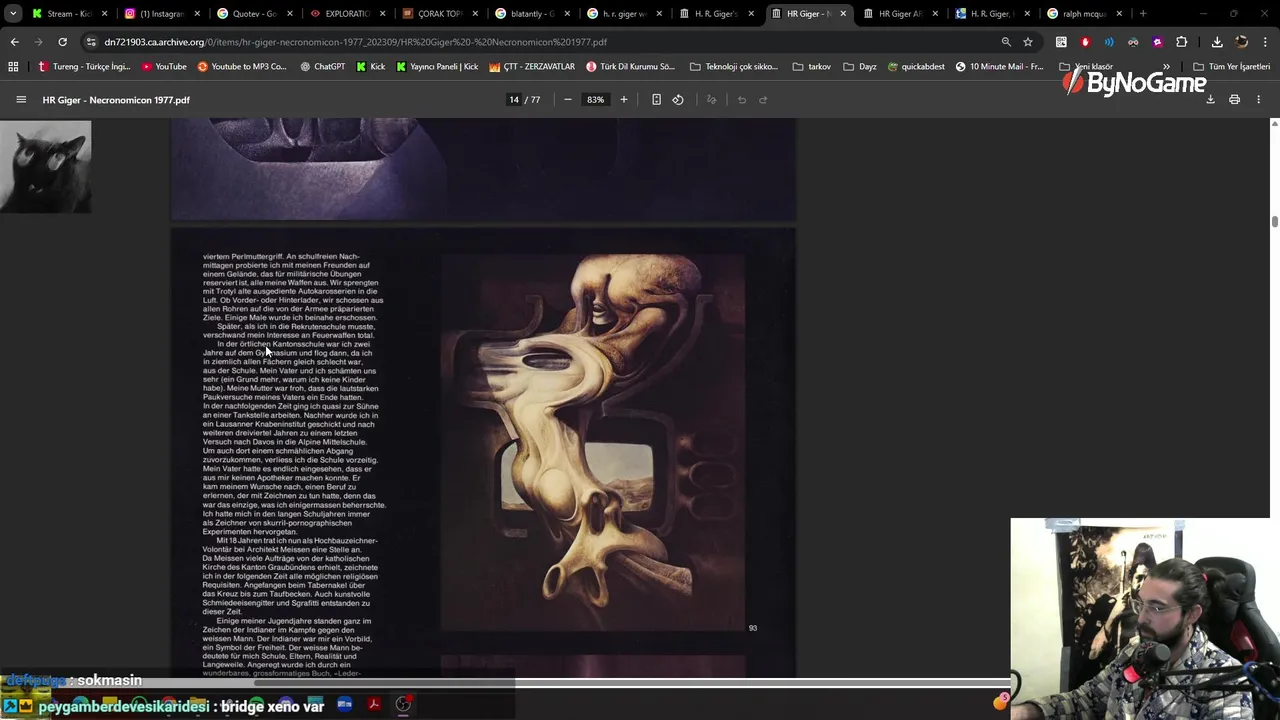Open Tureng - Türkçe İngilizce bookmark
The height and width of the screenshot is (720, 1280).
(84, 67)
